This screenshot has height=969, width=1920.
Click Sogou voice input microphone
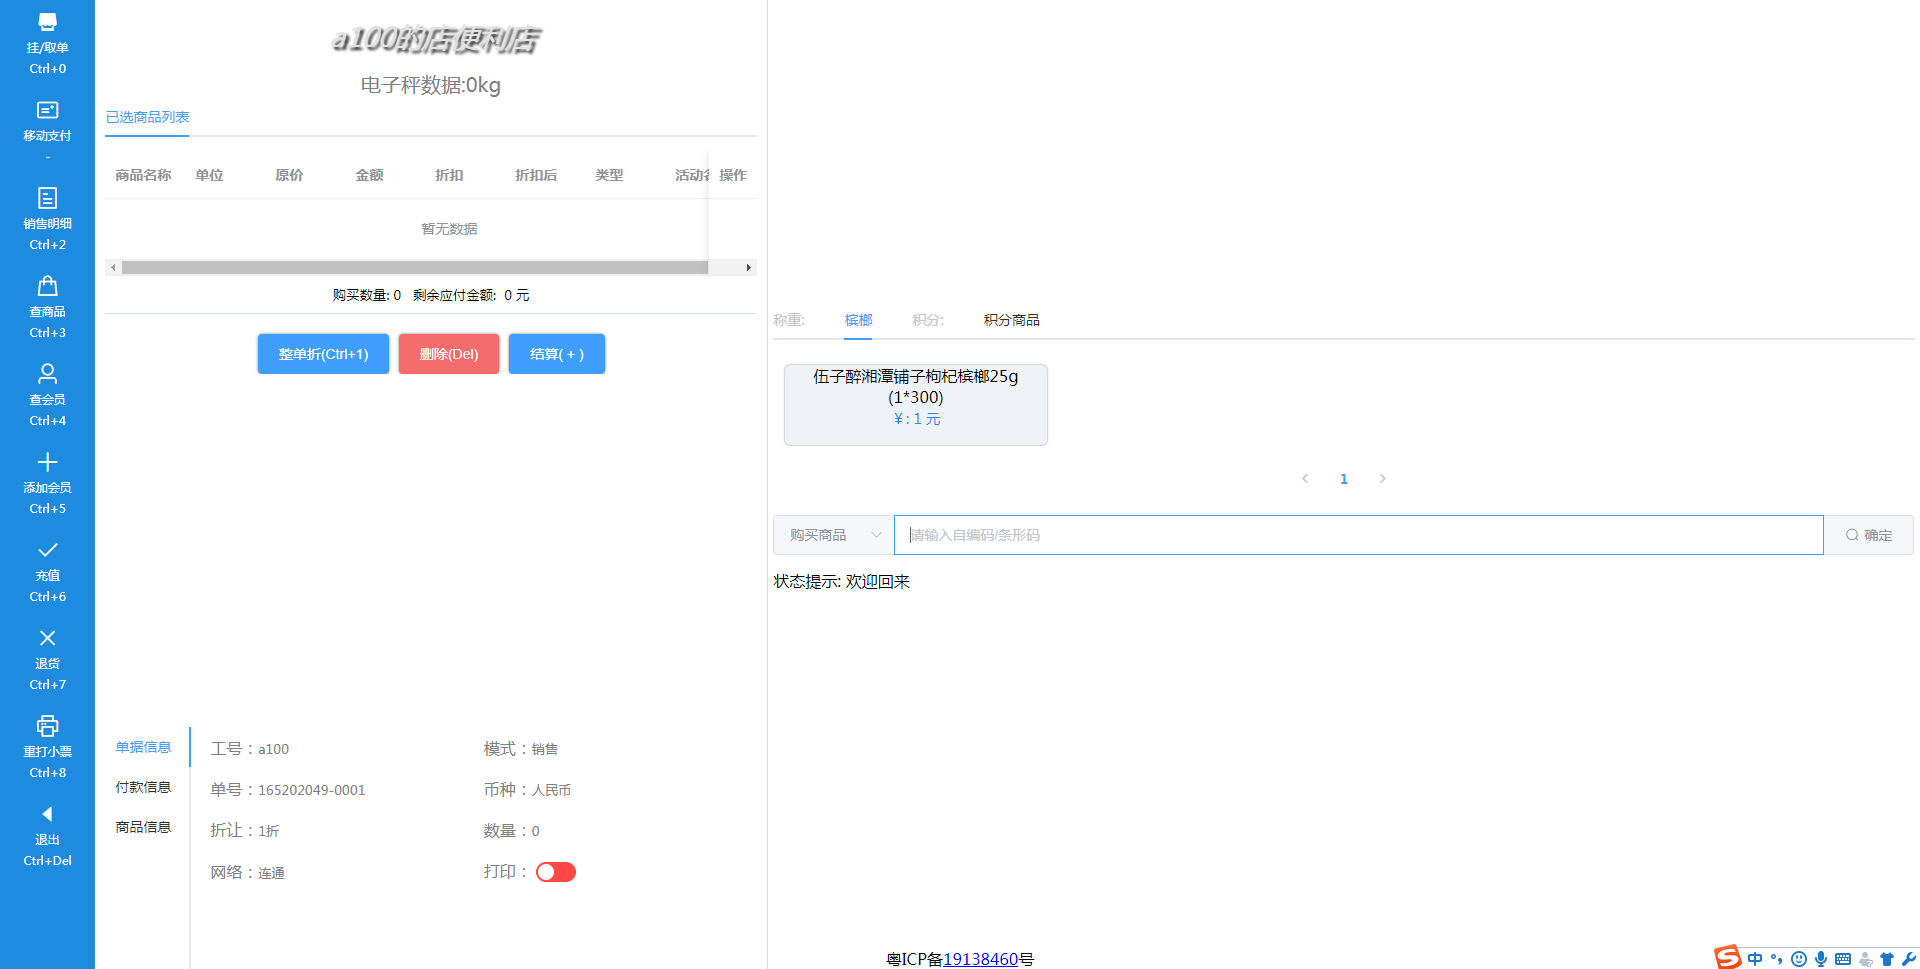click(x=1821, y=959)
